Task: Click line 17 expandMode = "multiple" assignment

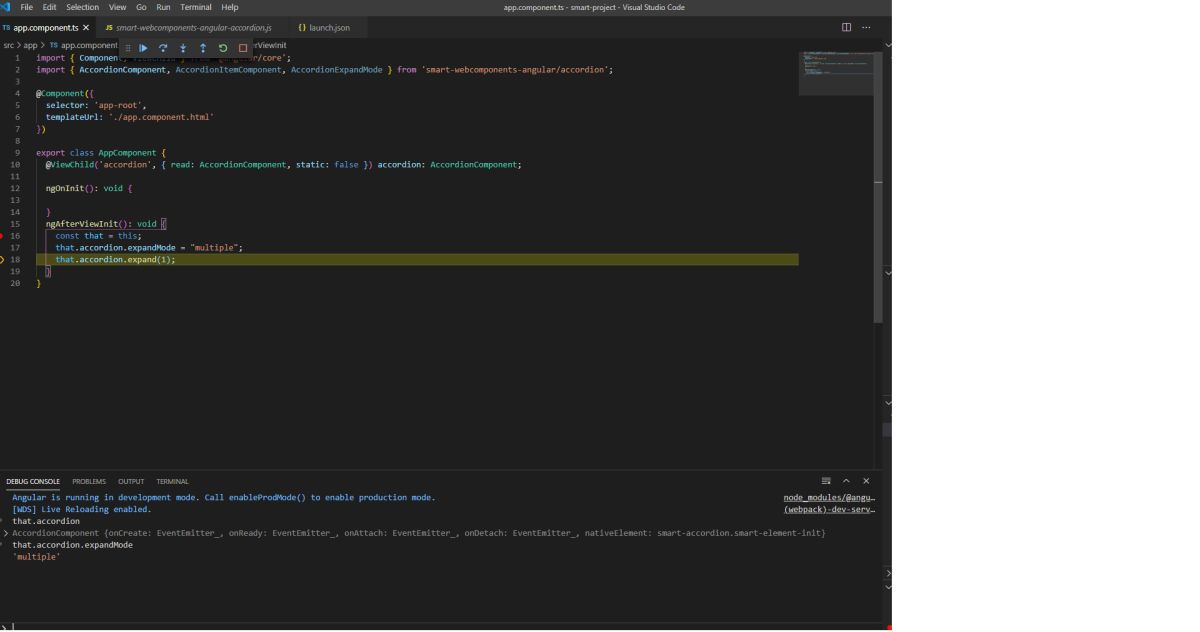Action: point(149,248)
